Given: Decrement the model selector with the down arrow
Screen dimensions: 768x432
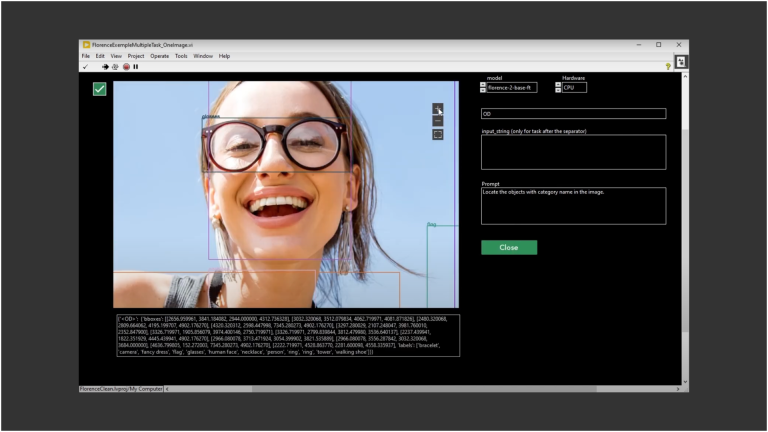Looking at the screenshot, I should [483, 90].
